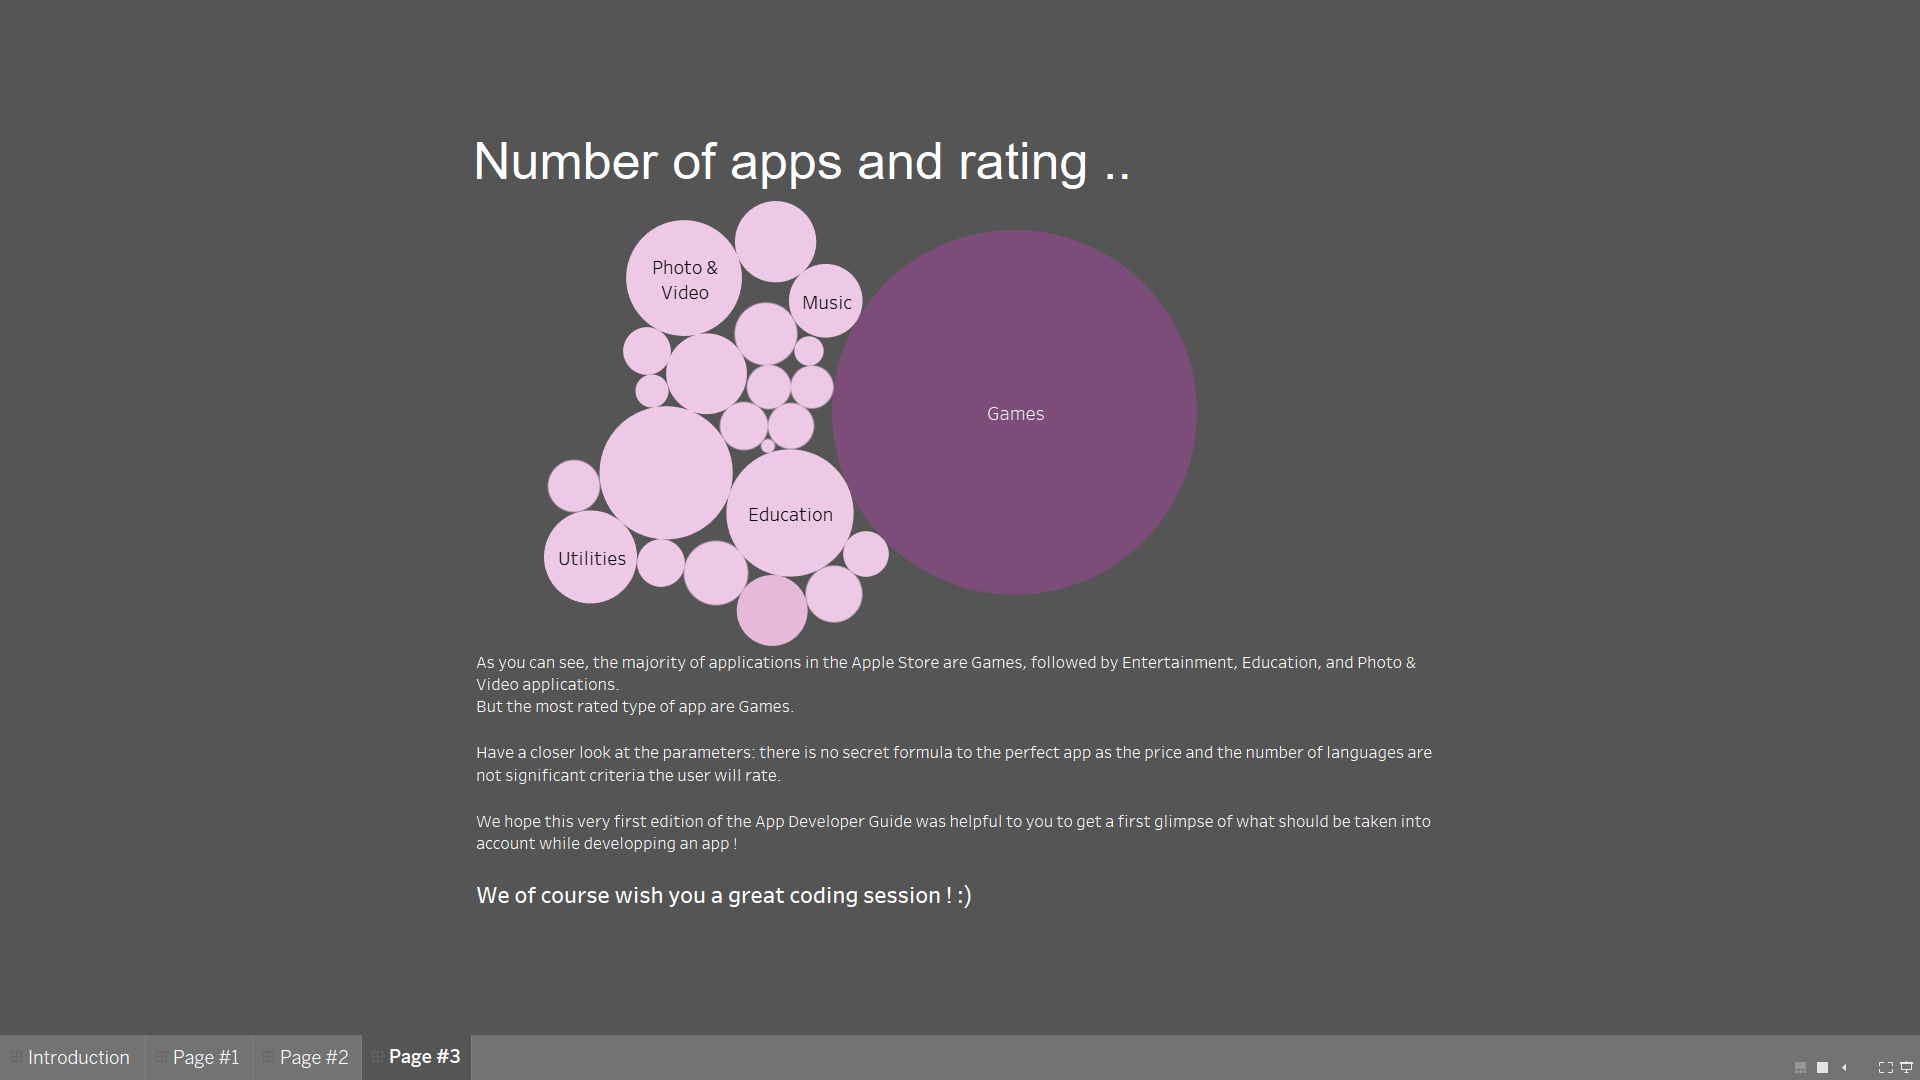
Task: Toggle fullscreen with the bracket icon
Action: (x=1886, y=1067)
